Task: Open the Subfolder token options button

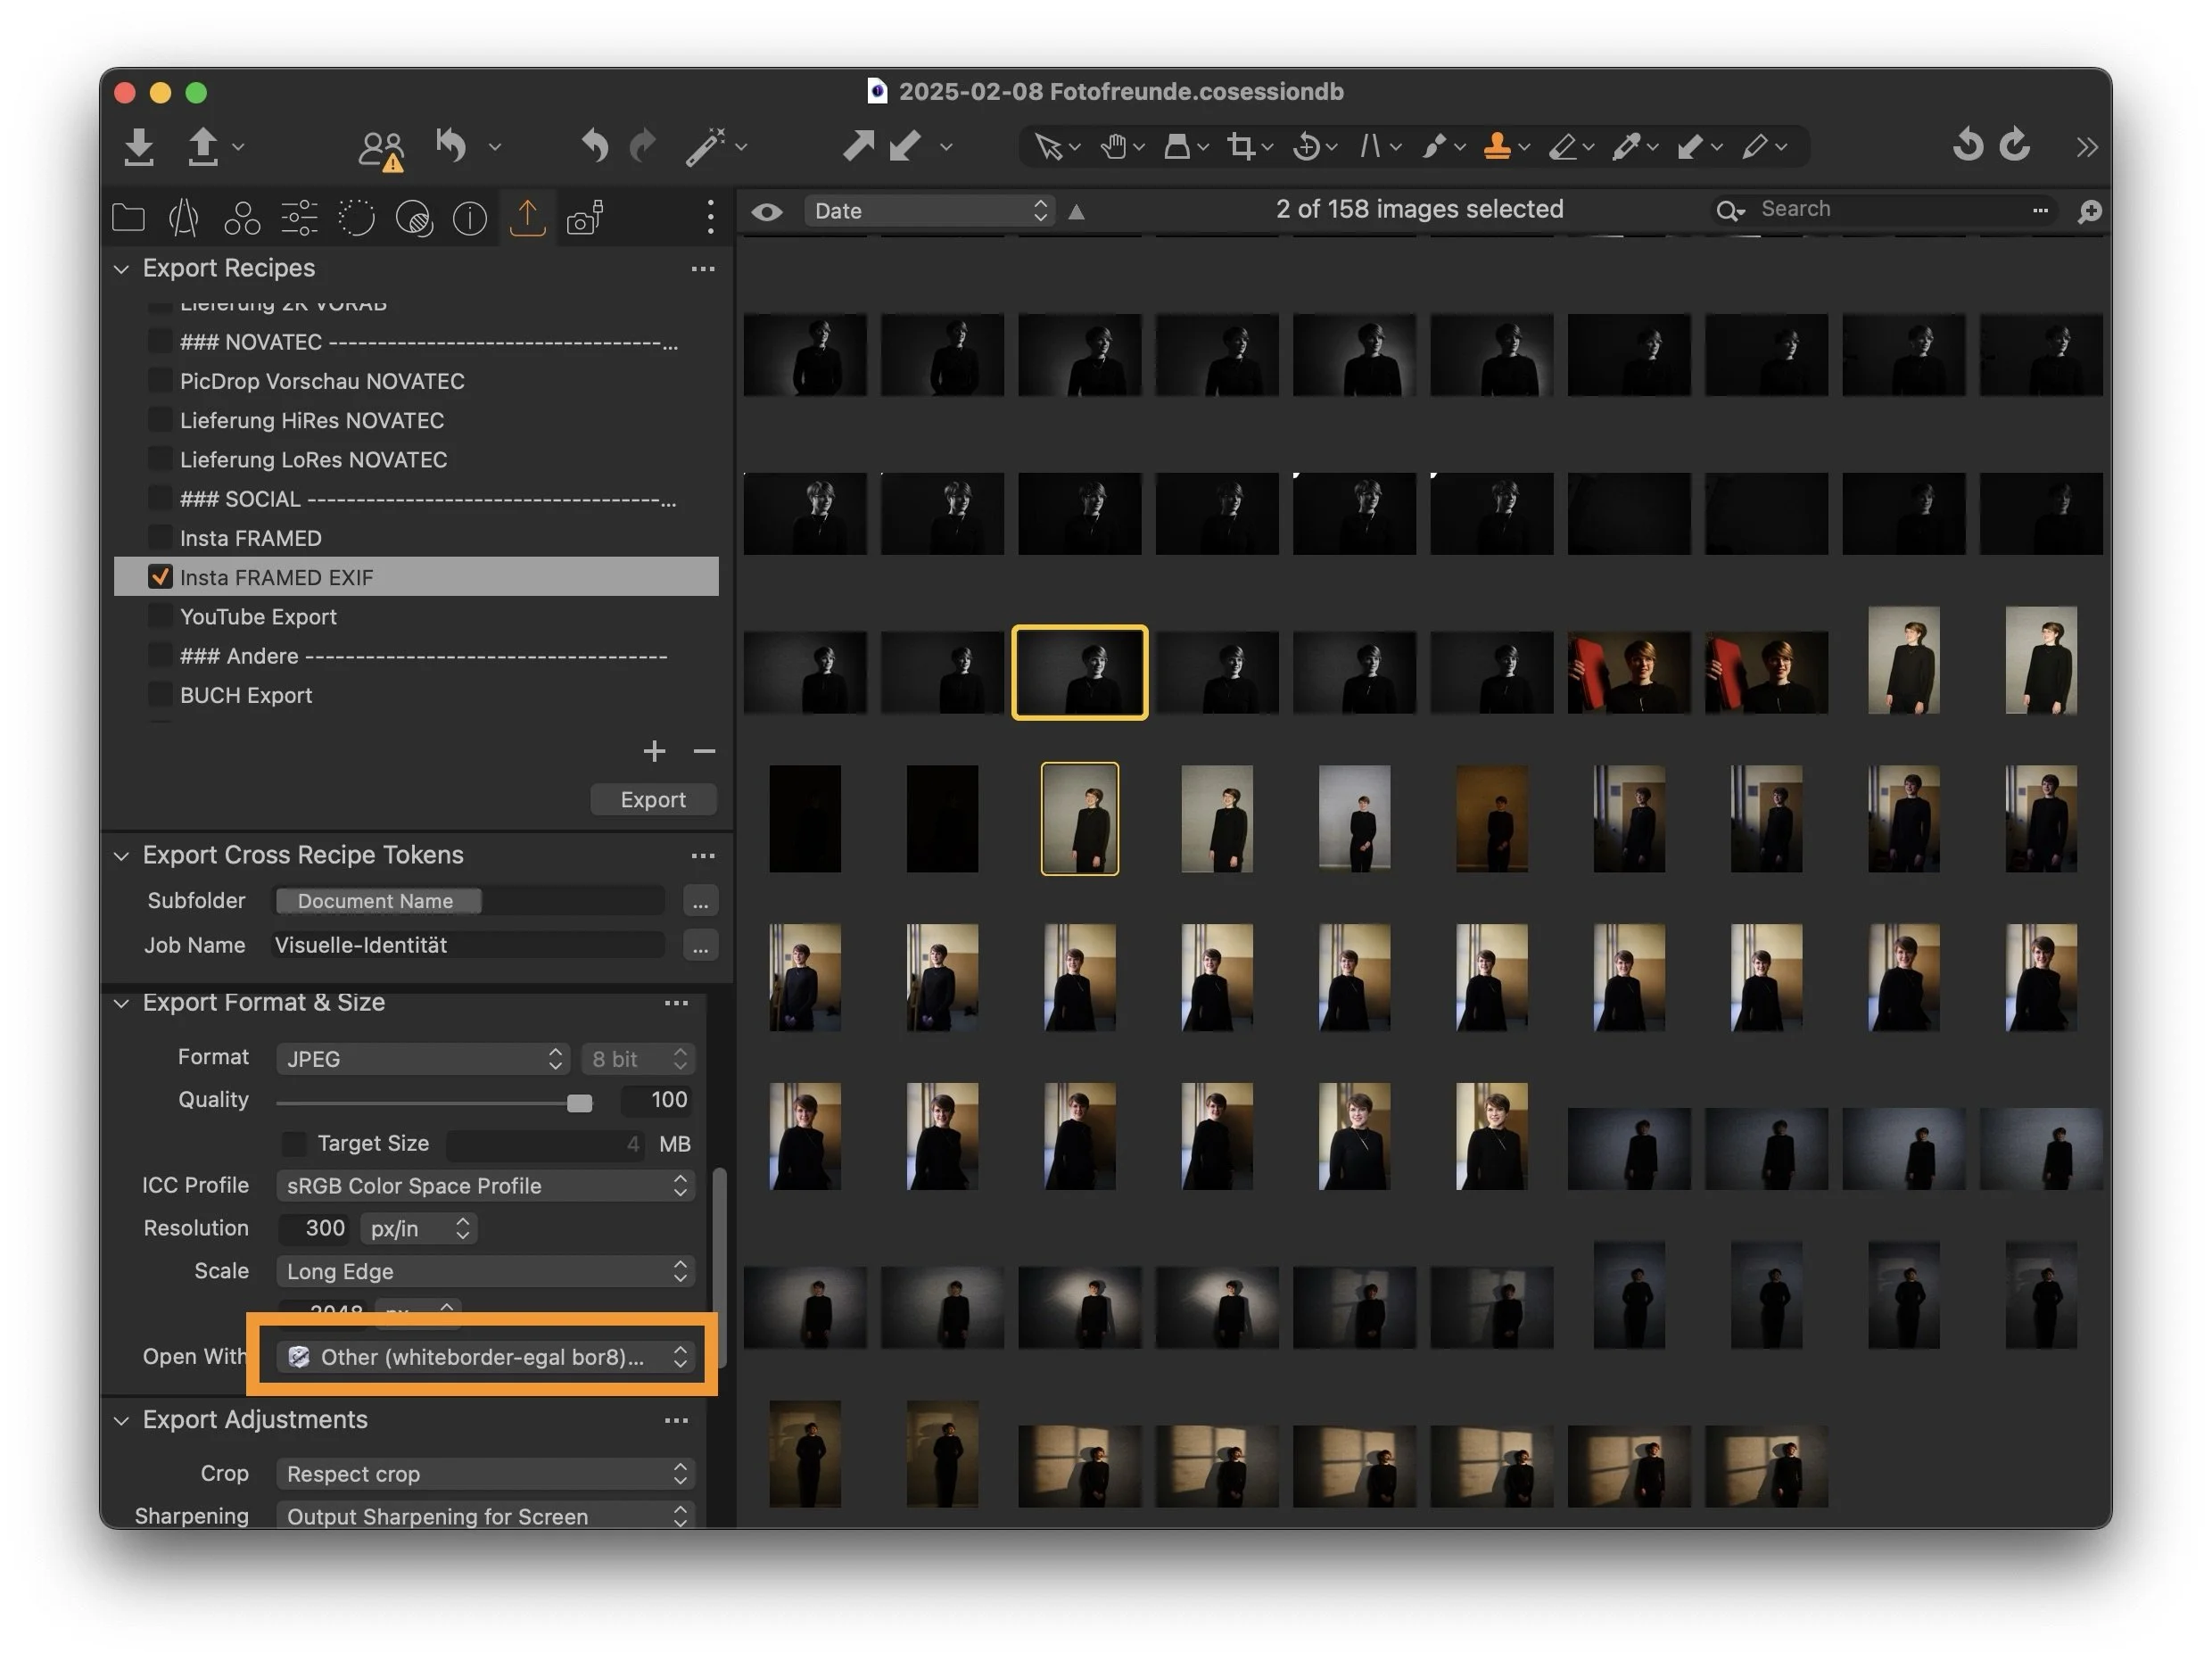Action: click(700, 901)
